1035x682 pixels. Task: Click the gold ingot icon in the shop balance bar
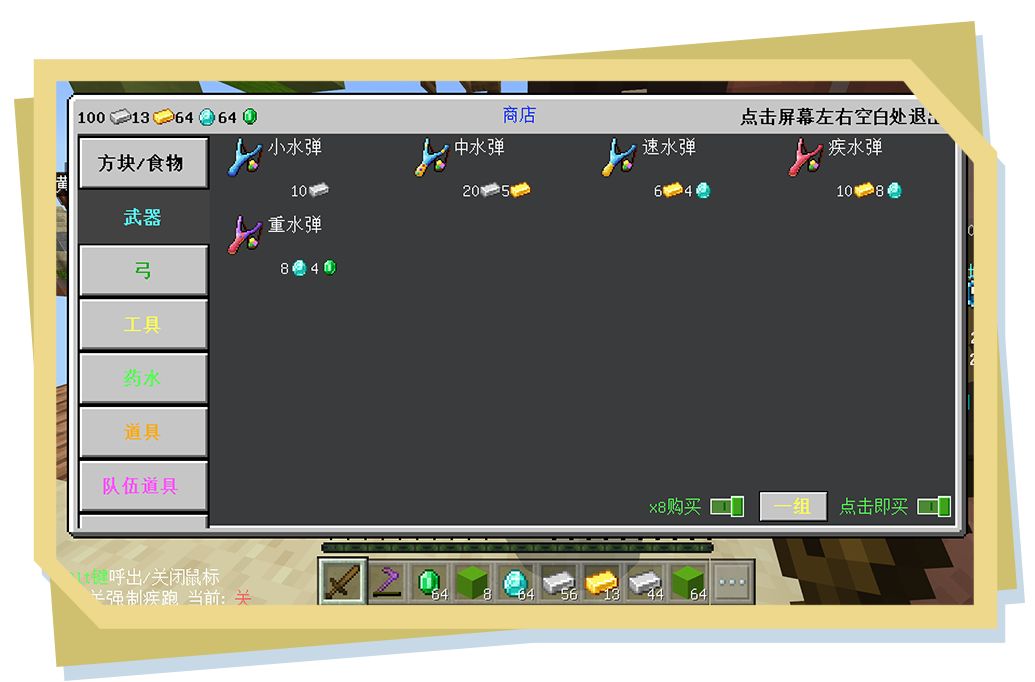coord(163,117)
